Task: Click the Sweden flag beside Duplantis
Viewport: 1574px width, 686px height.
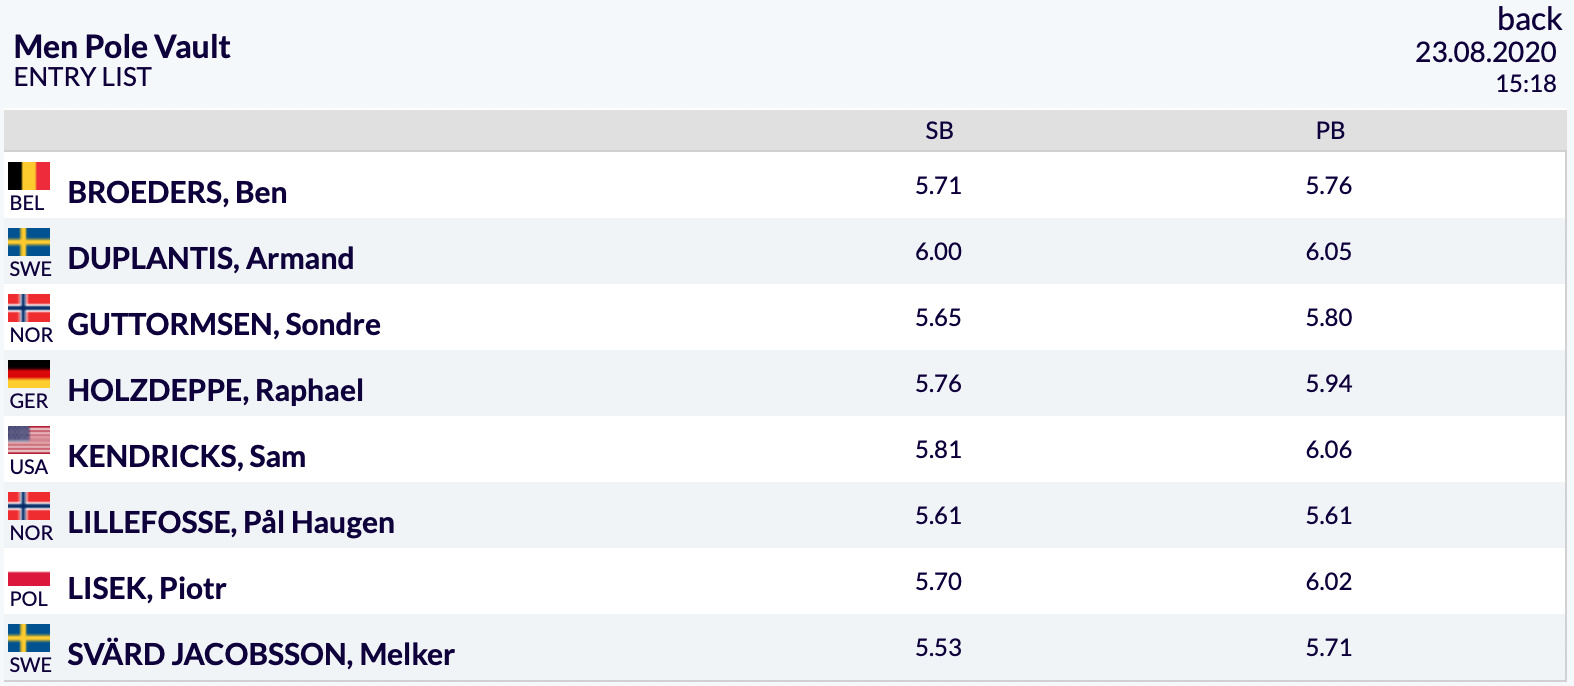Action: click(29, 242)
